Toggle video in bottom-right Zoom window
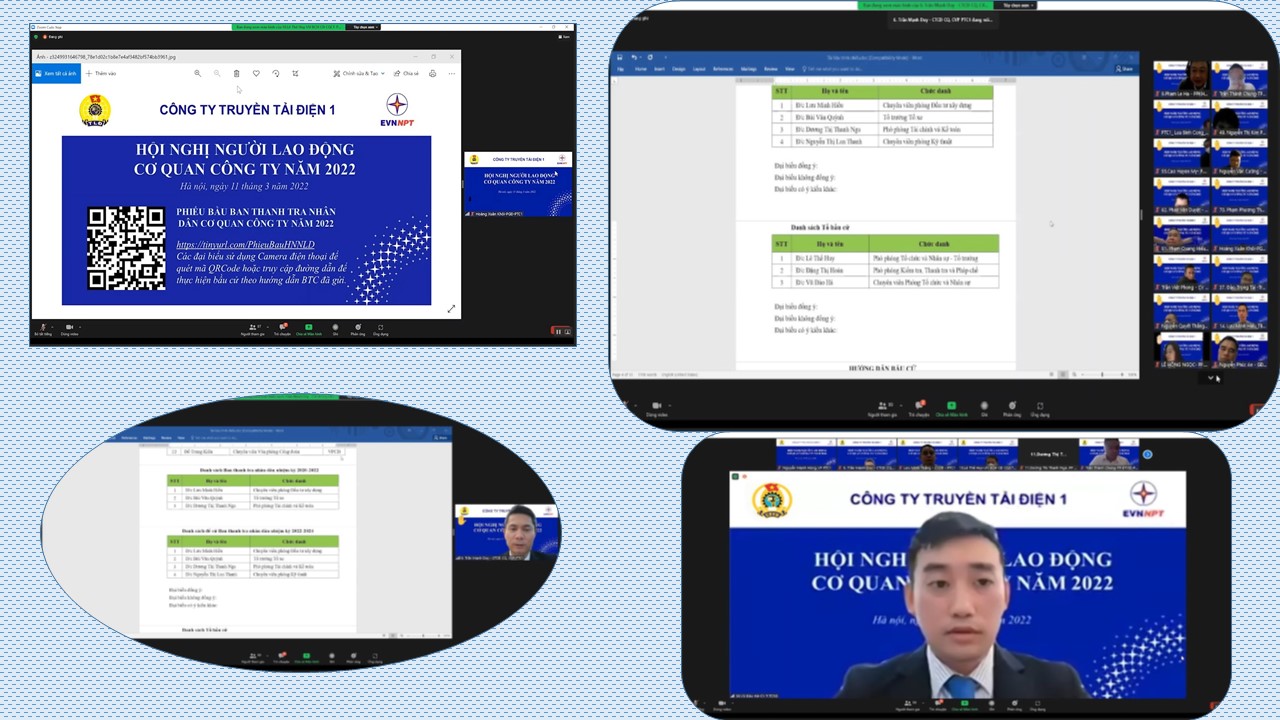 click(x=722, y=705)
